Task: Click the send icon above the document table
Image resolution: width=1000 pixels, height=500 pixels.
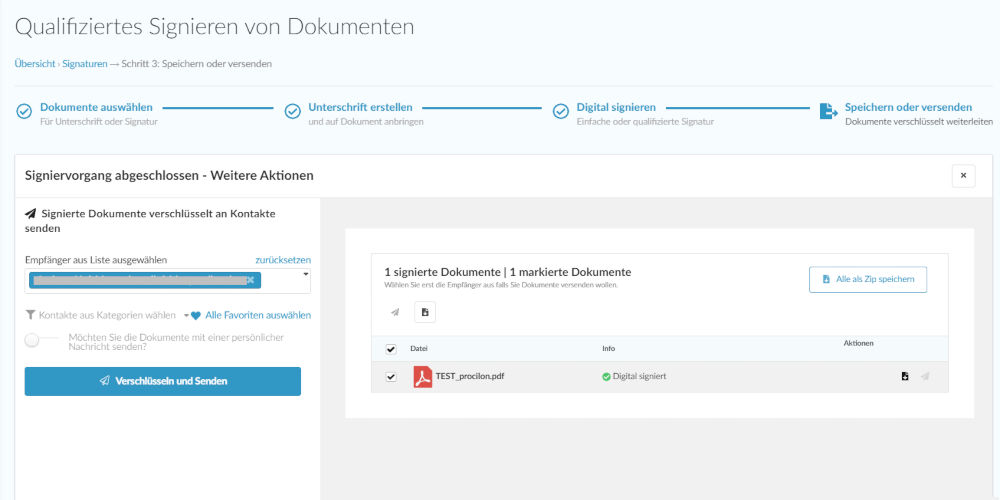Action: coord(395,312)
